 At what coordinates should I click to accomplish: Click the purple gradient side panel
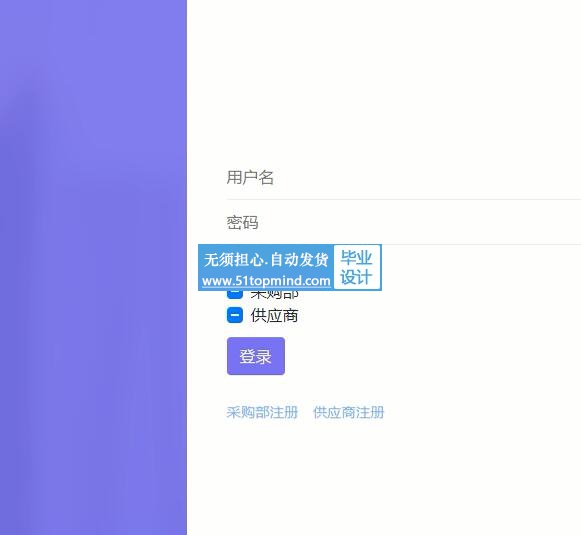point(93,268)
